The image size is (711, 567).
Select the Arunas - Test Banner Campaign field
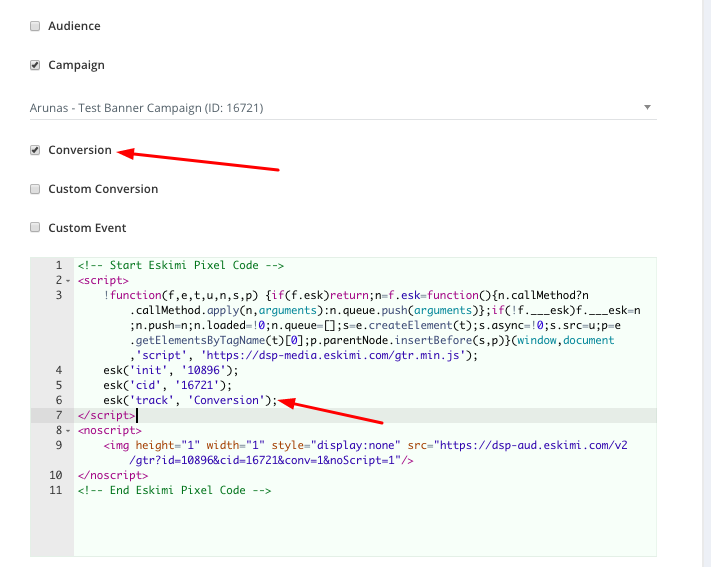pyautogui.click(x=343, y=108)
